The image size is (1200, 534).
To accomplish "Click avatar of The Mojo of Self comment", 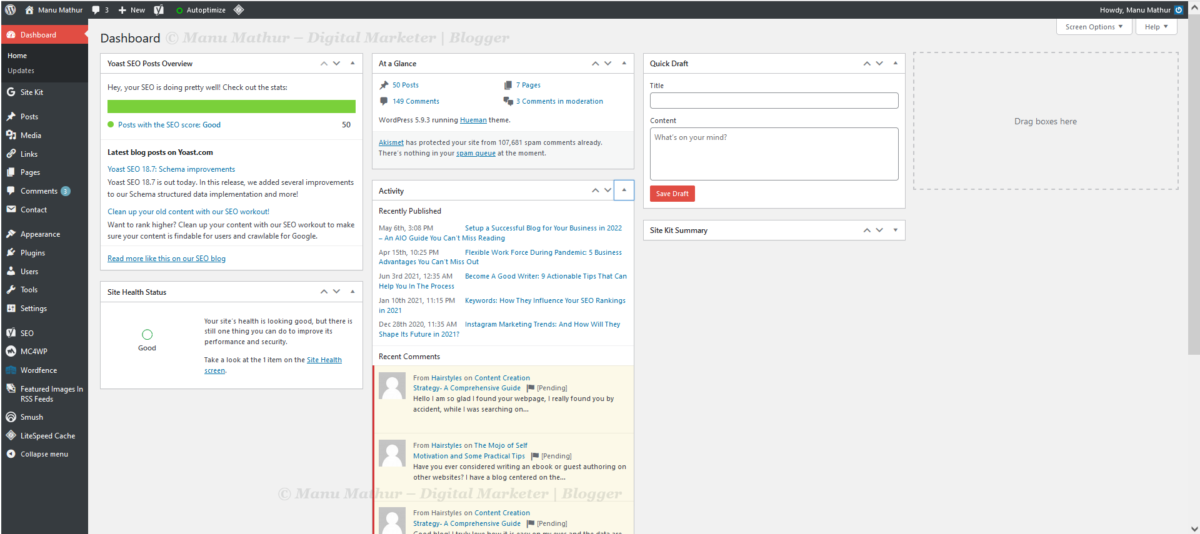I will [393, 452].
